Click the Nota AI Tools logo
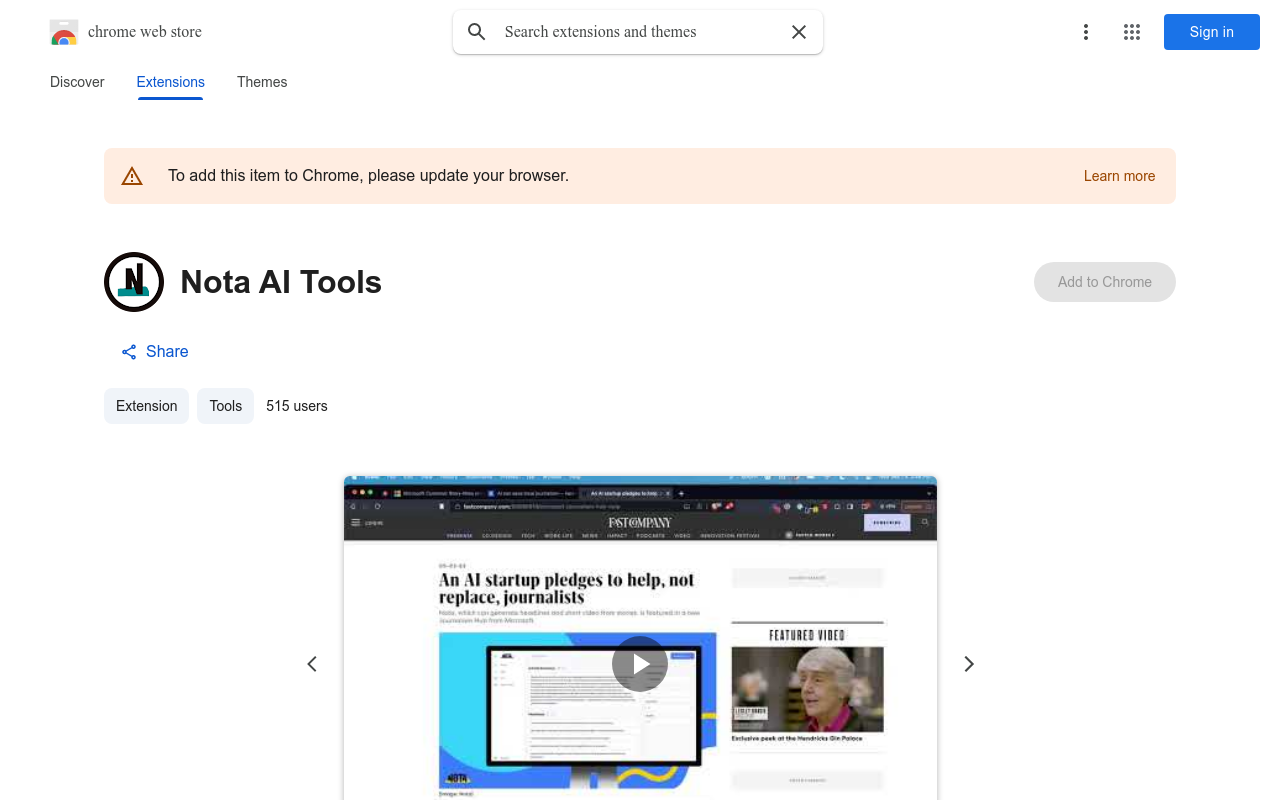Image resolution: width=1280 pixels, height=800 pixels. coord(134,282)
